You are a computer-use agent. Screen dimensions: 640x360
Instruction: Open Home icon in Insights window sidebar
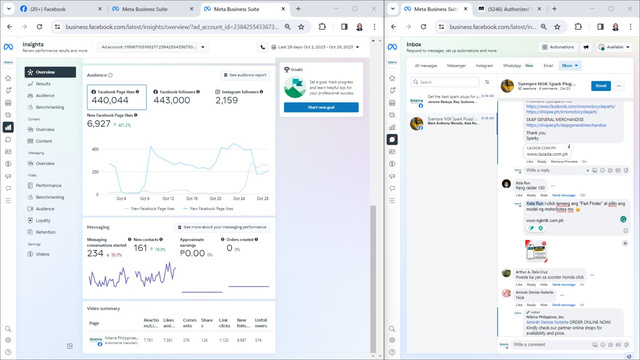(x=8, y=78)
